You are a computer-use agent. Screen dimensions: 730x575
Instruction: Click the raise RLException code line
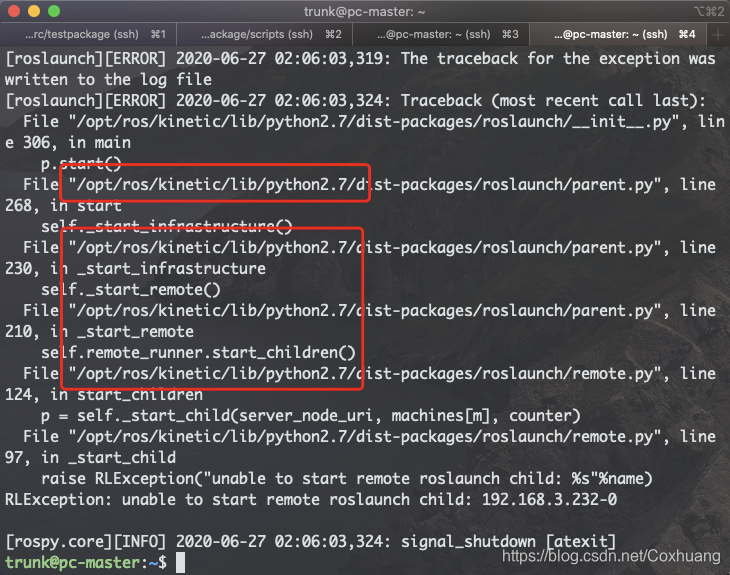point(346,479)
